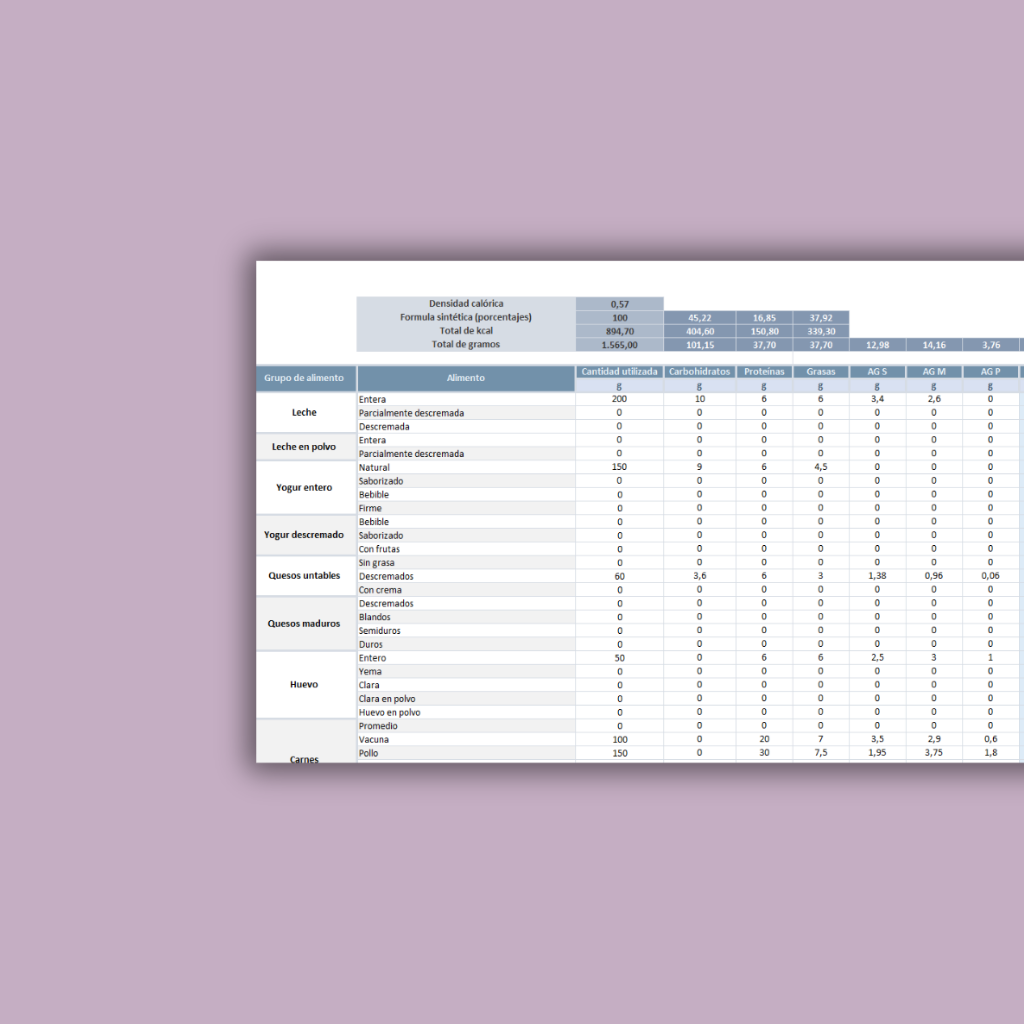The width and height of the screenshot is (1024, 1024).
Task: Select the 894,70 total kcal cell
Action: pyautogui.click(x=619, y=331)
